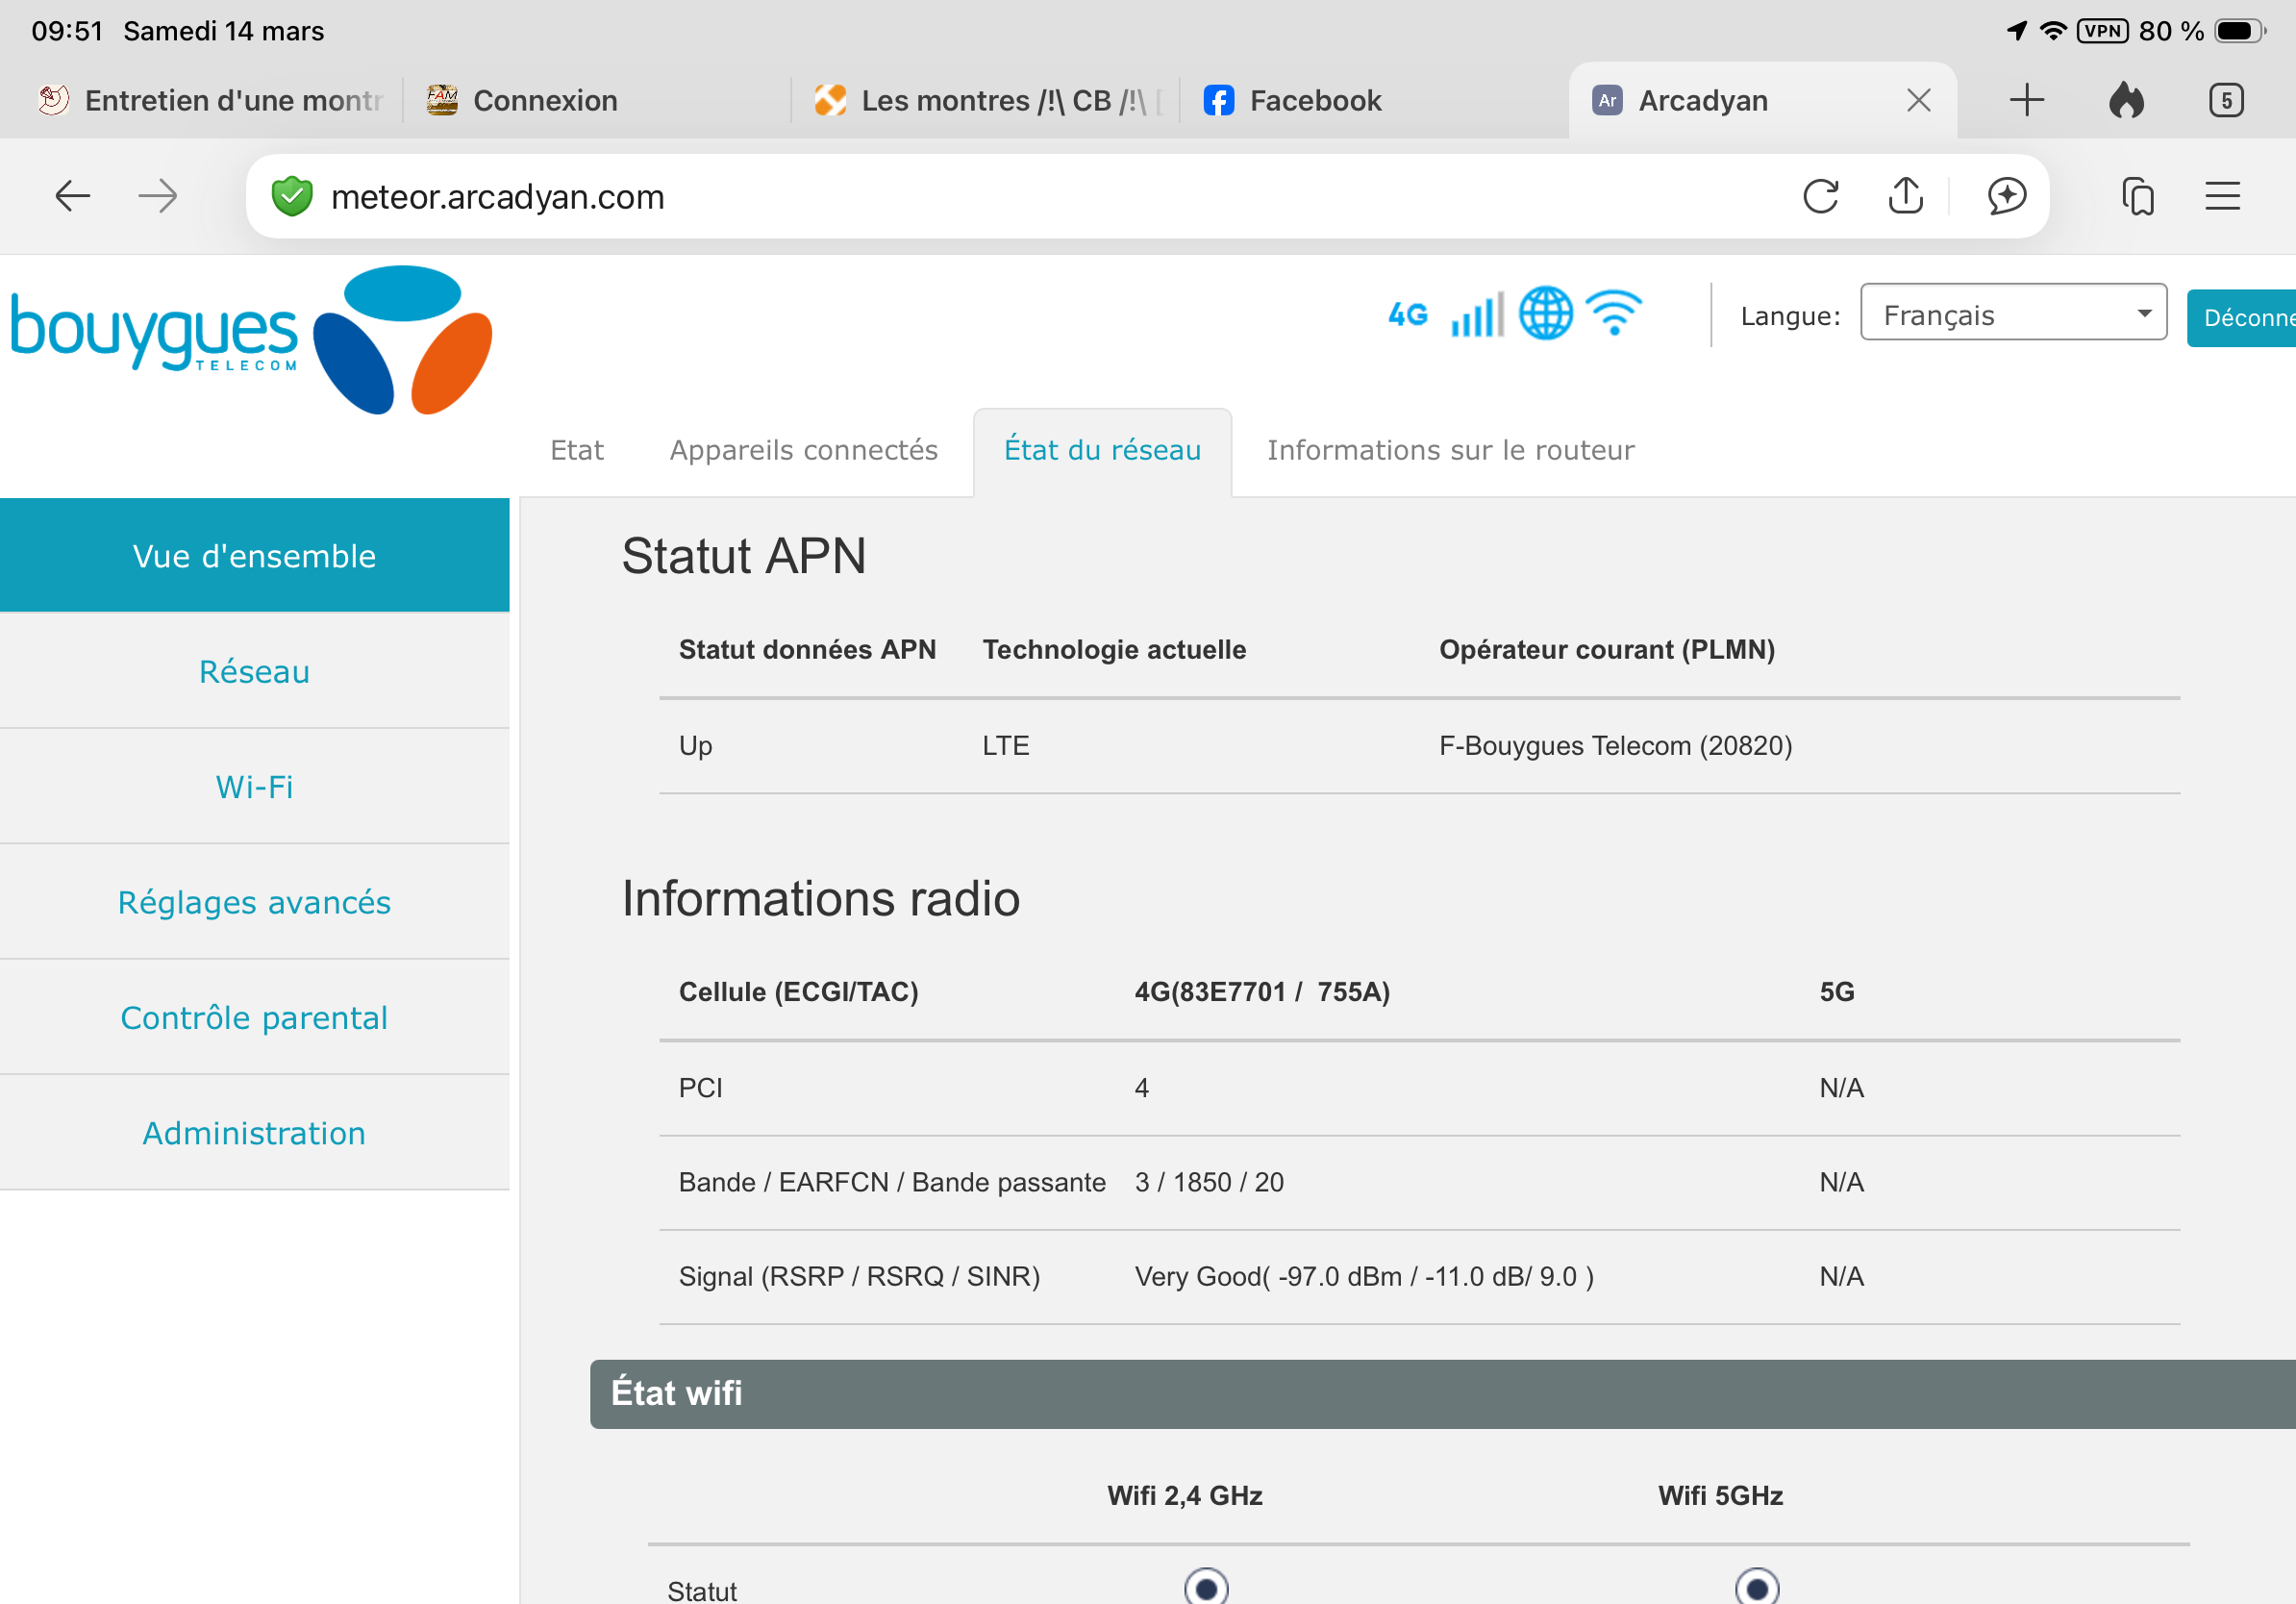Image resolution: width=2296 pixels, height=1604 pixels.
Task: Click the Very Good signal value
Action: pos(1364,1277)
